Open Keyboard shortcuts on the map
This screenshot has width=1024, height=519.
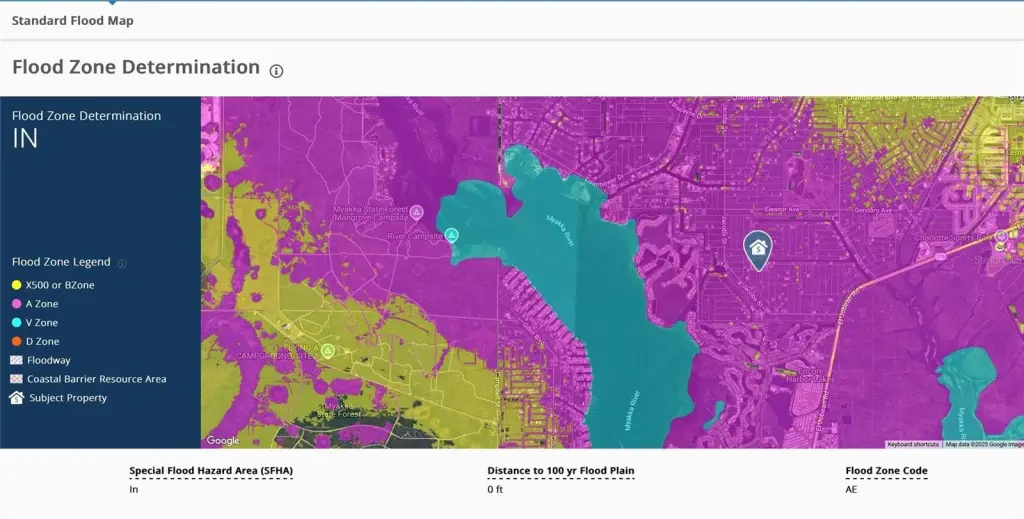912,444
